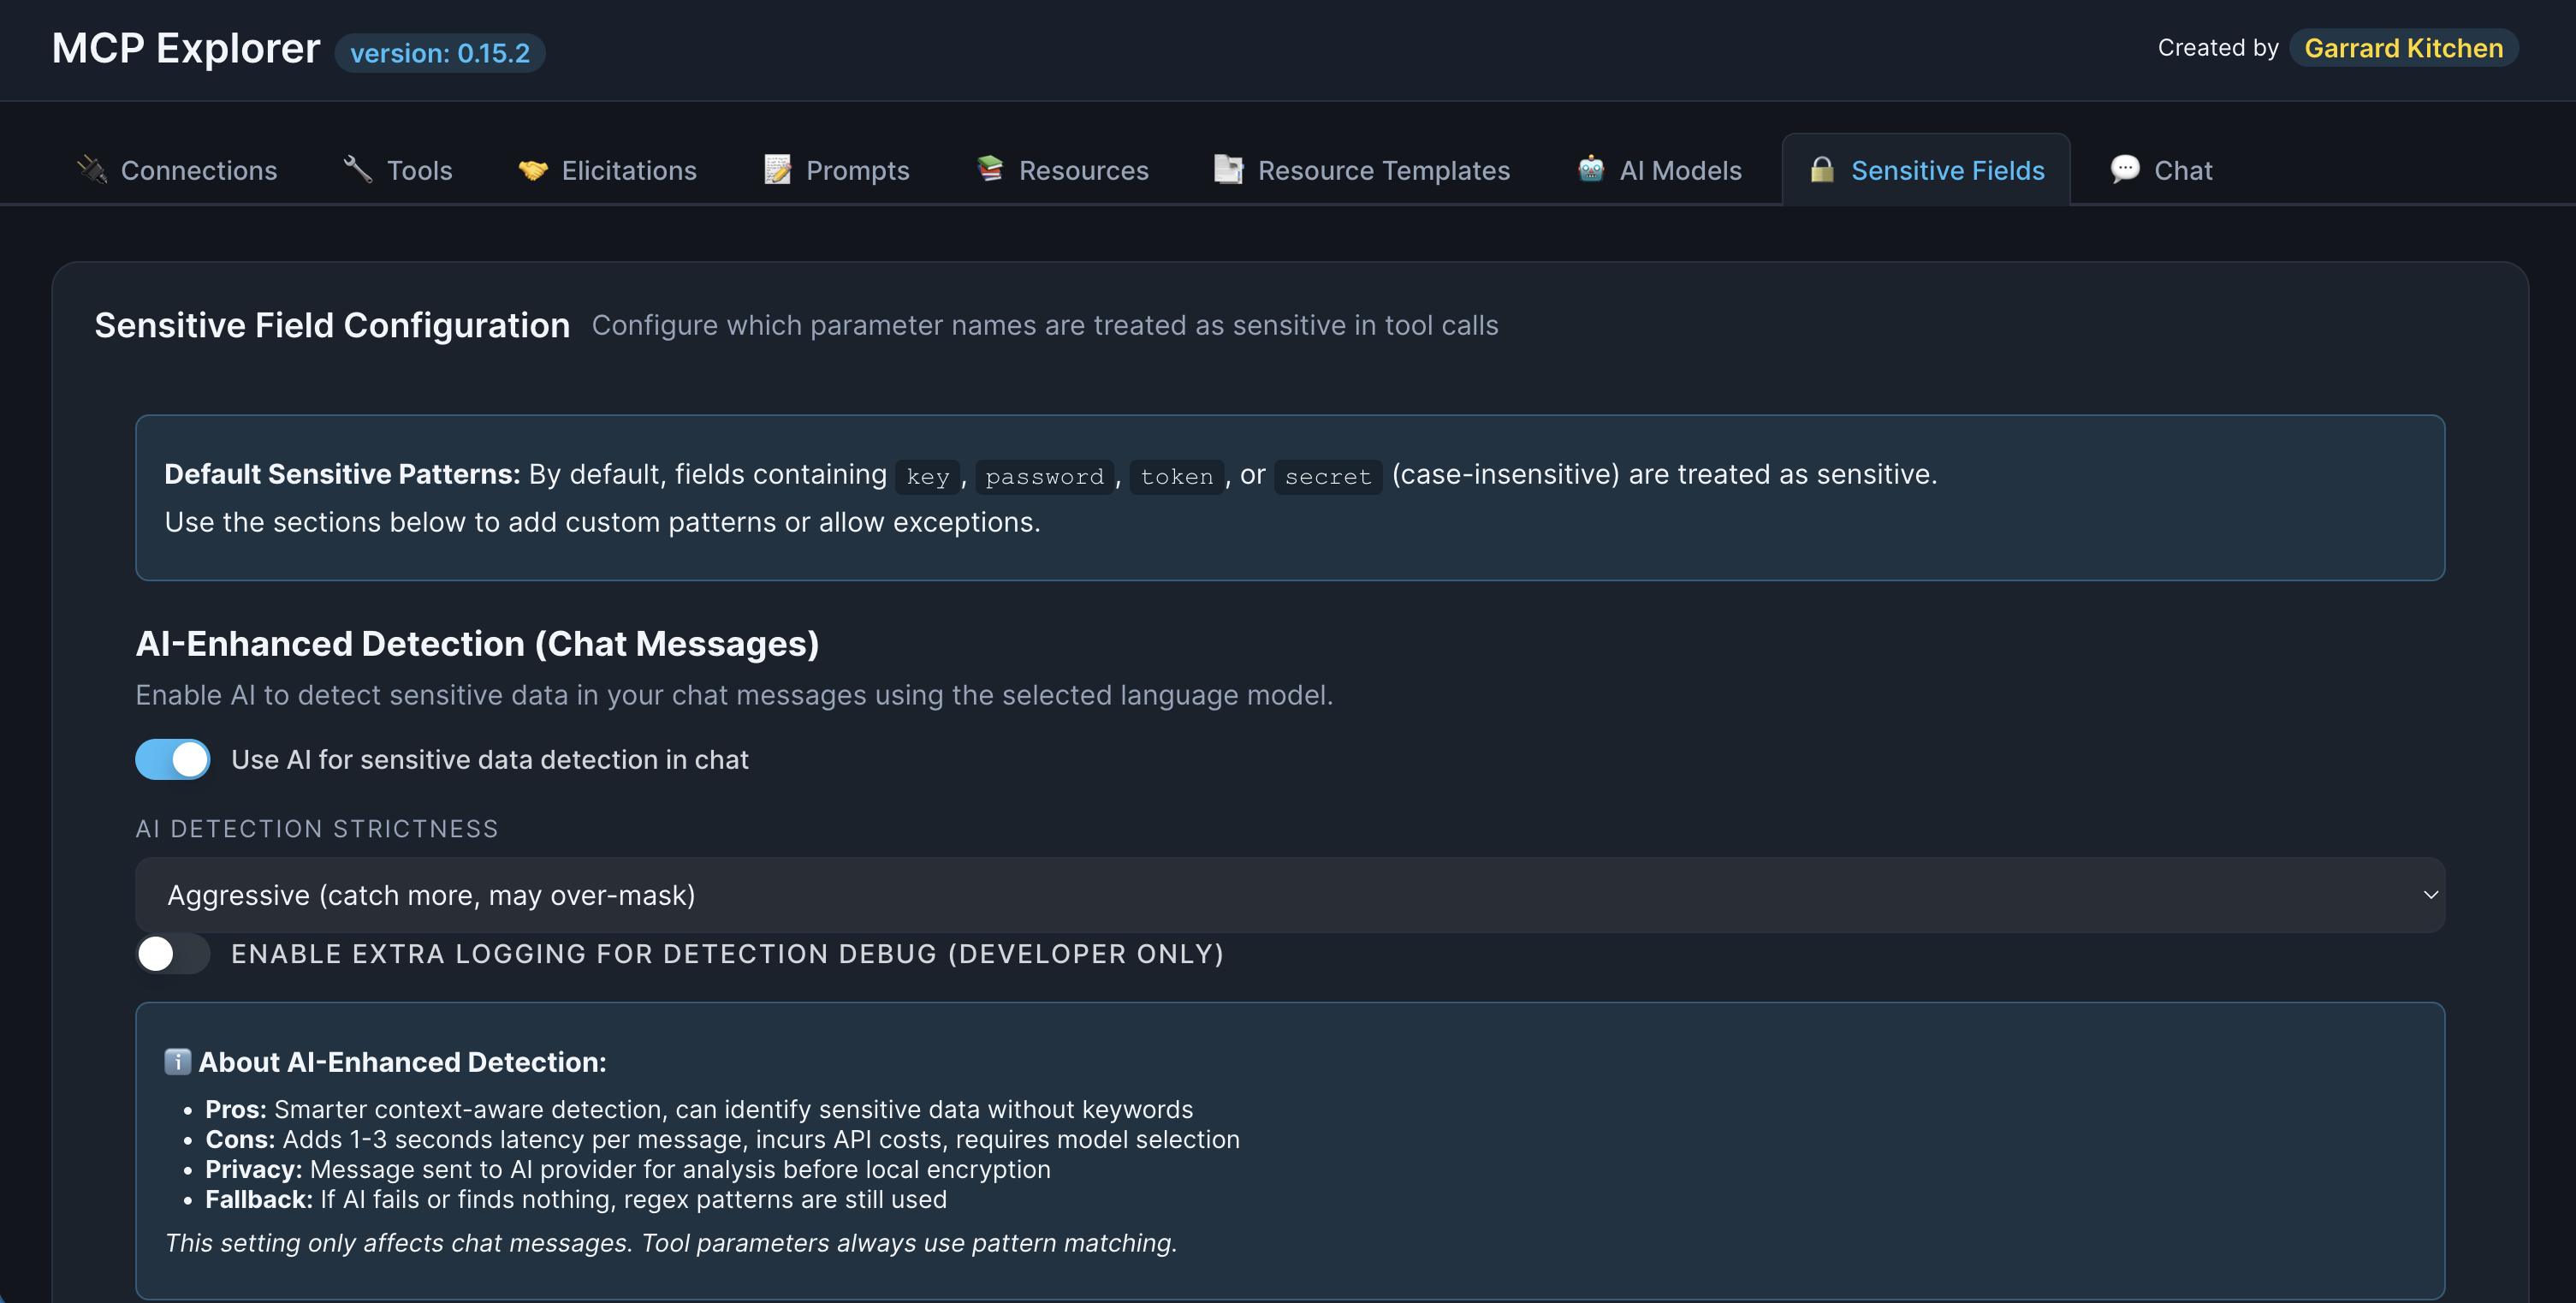Click the MCP Explorer title

tap(186, 48)
